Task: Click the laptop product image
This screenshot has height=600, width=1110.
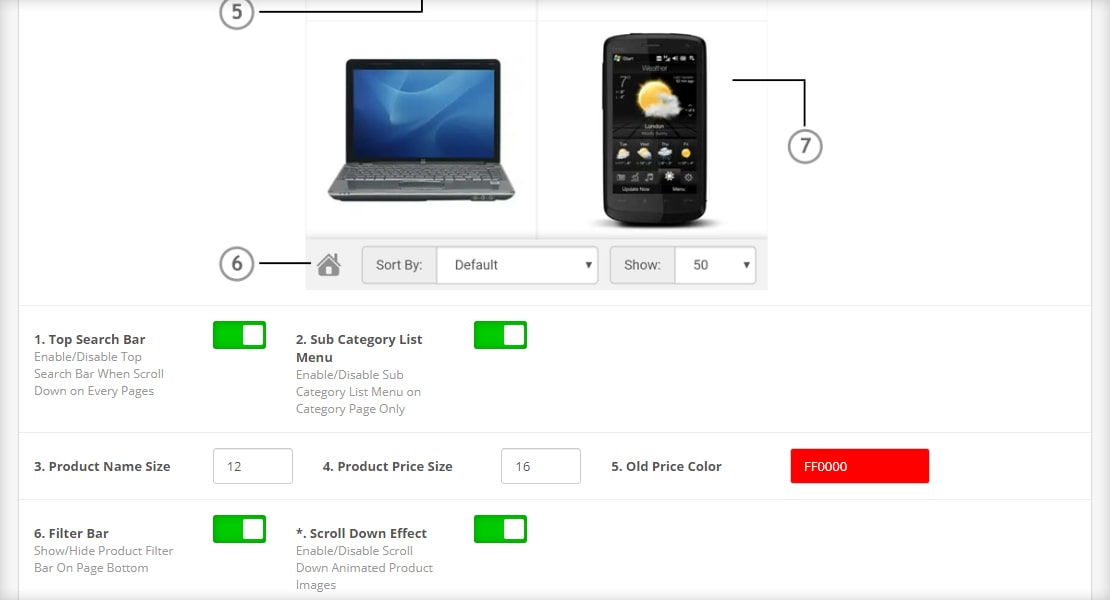Action: tap(421, 130)
